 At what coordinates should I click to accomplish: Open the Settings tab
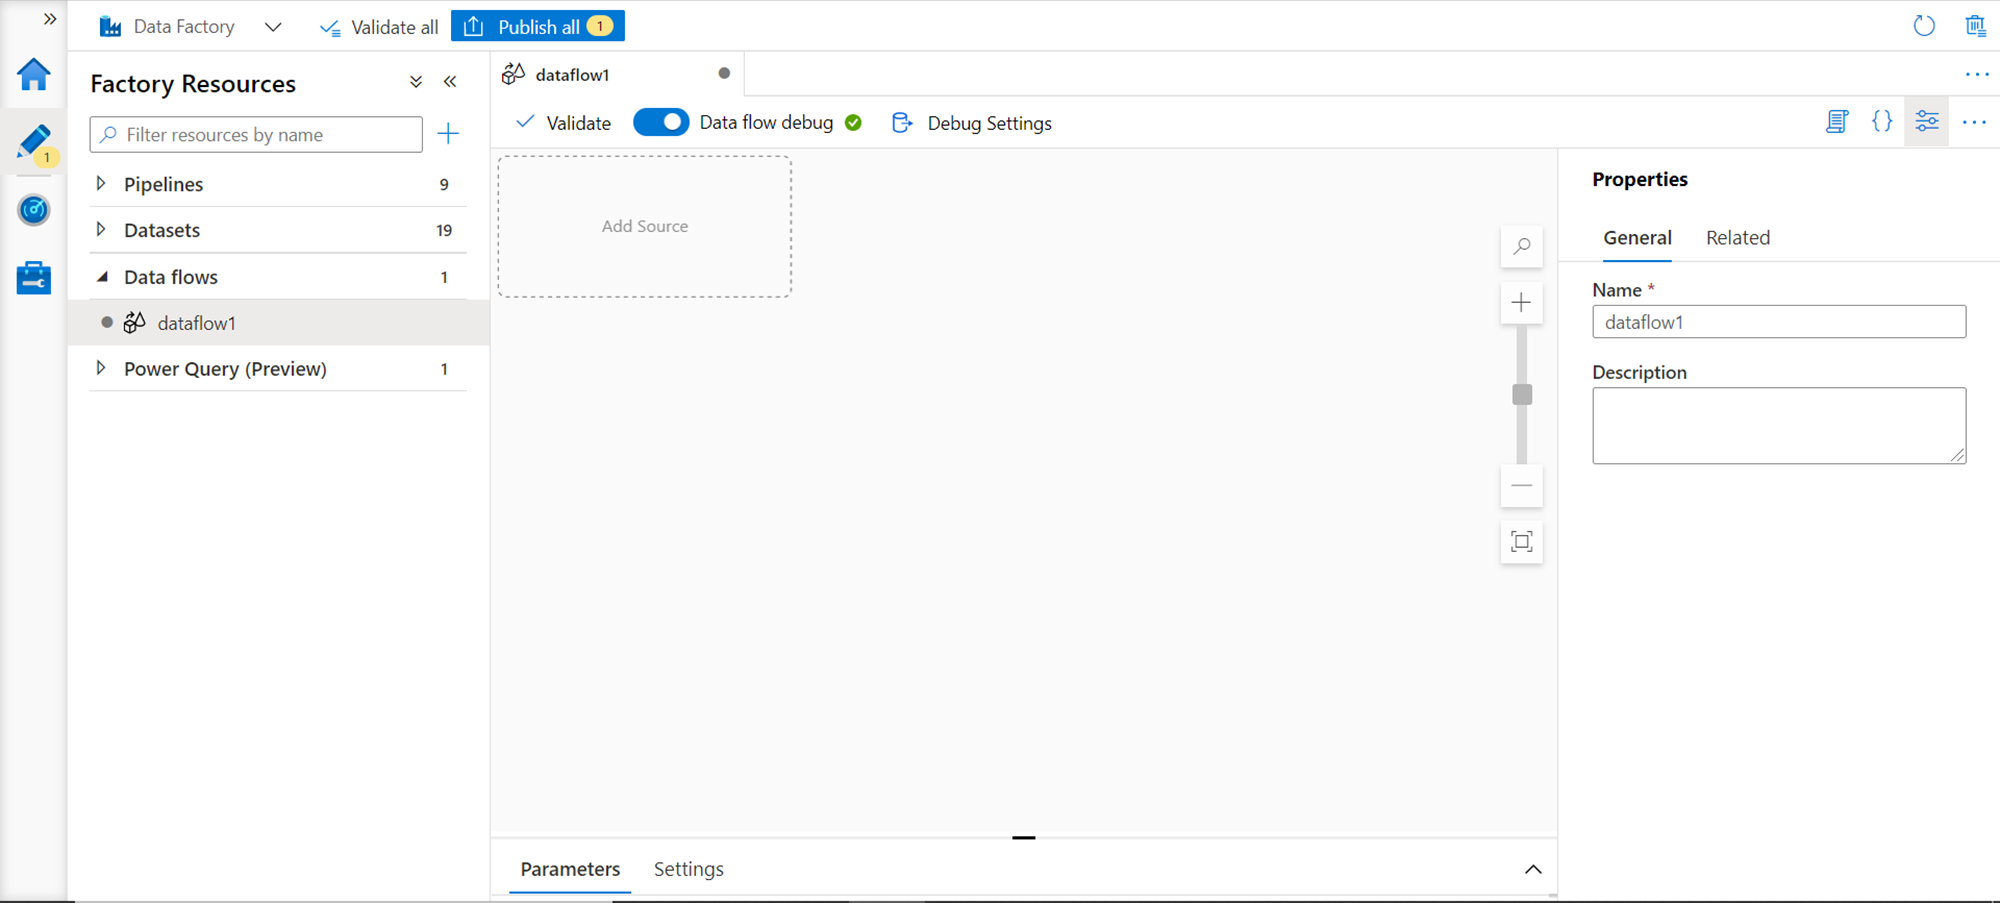[689, 869]
